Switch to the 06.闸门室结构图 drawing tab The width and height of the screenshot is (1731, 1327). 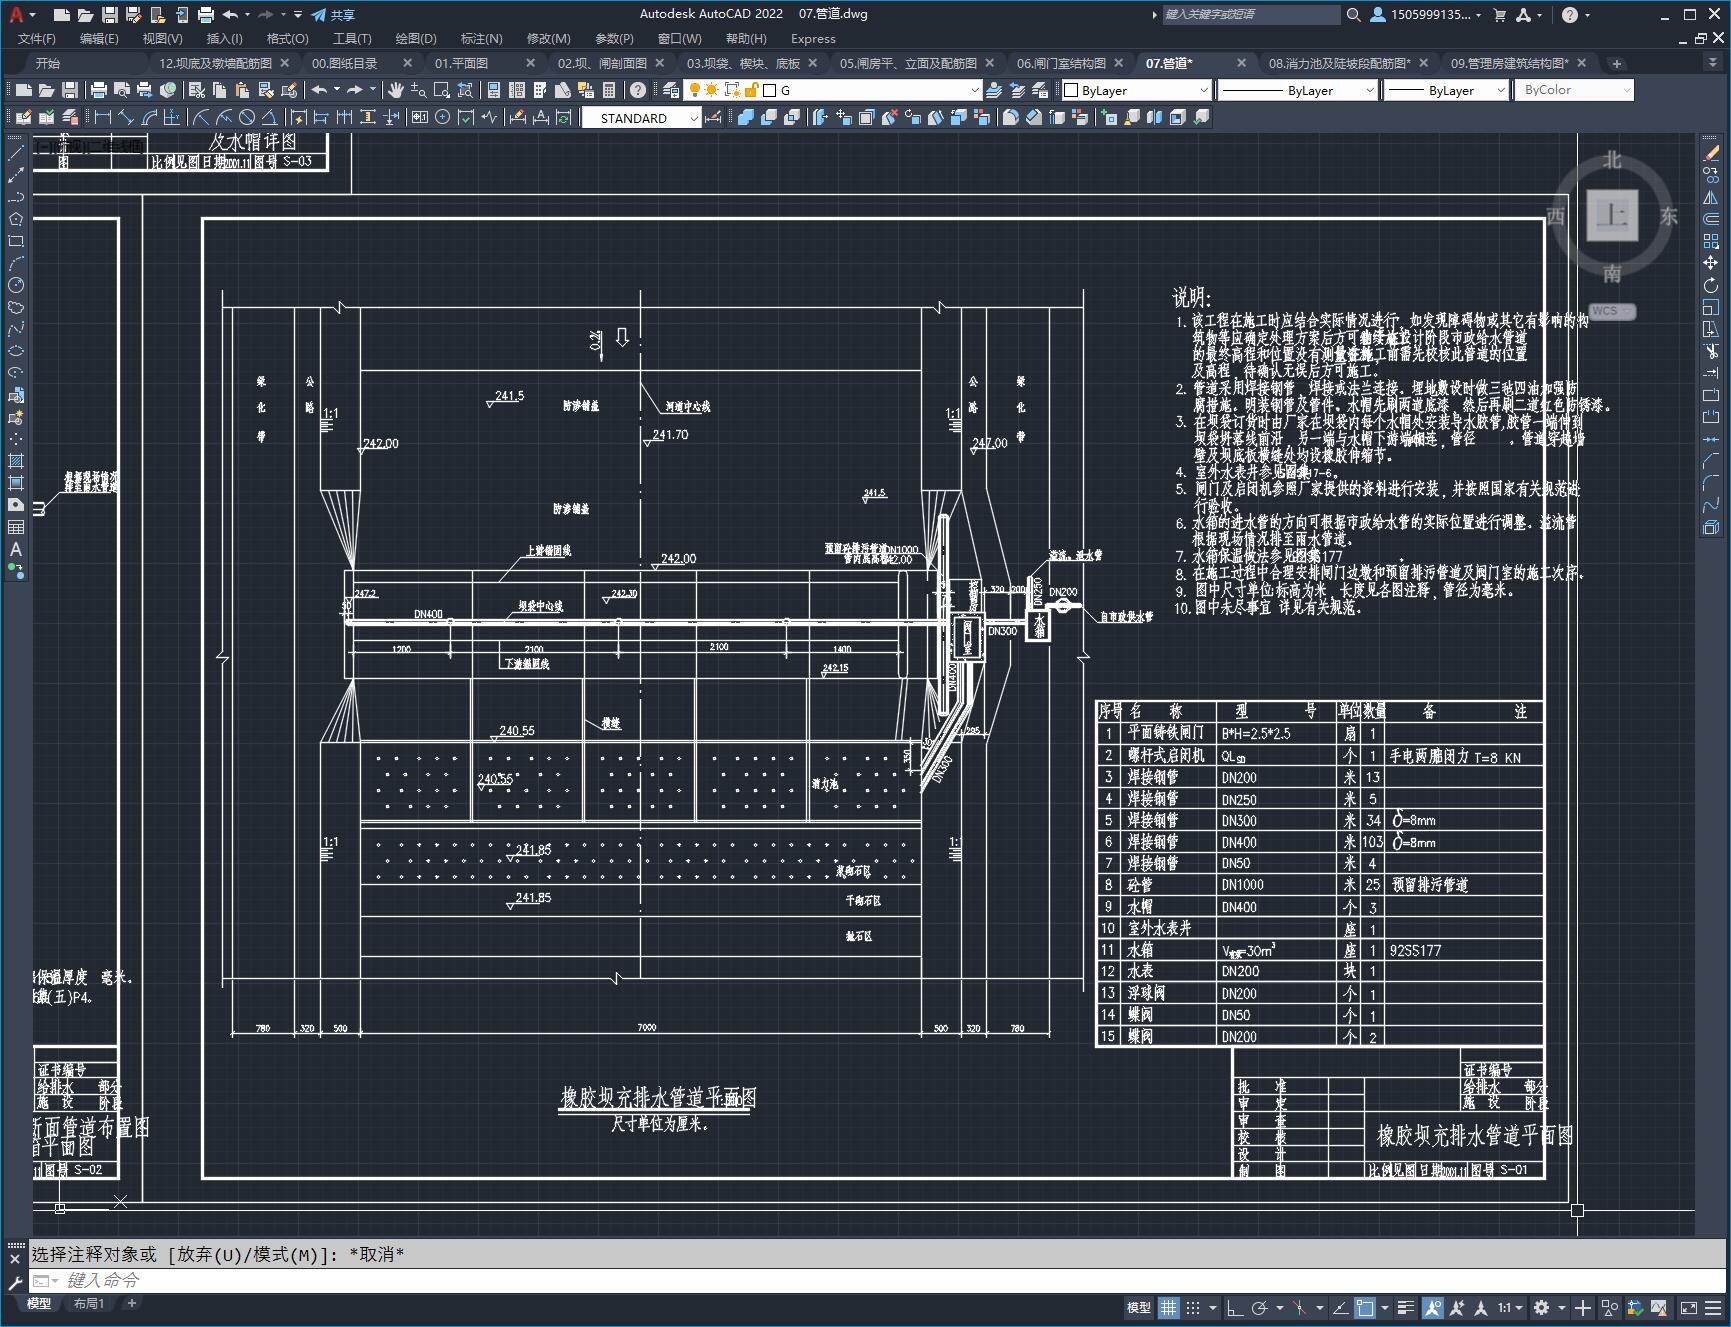[x=1061, y=63]
